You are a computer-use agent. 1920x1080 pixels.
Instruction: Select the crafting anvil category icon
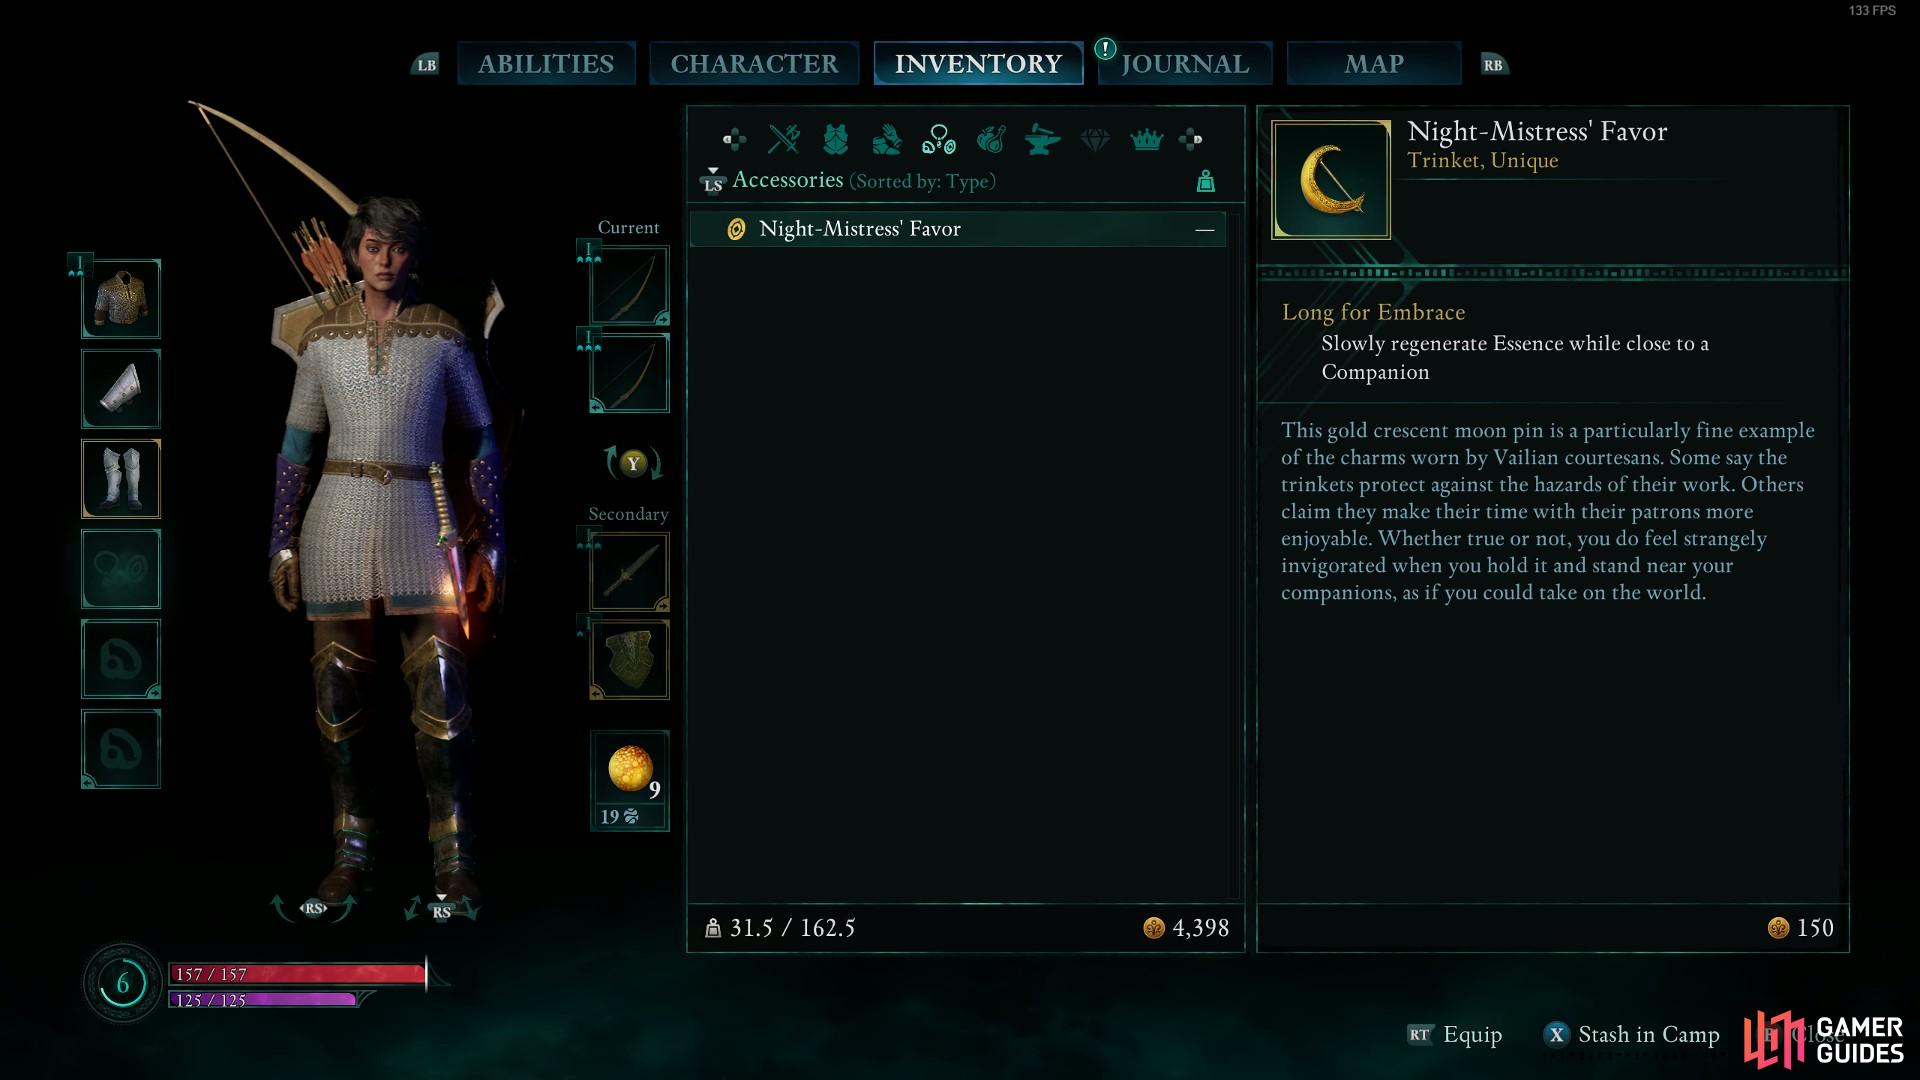[x=1043, y=139]
